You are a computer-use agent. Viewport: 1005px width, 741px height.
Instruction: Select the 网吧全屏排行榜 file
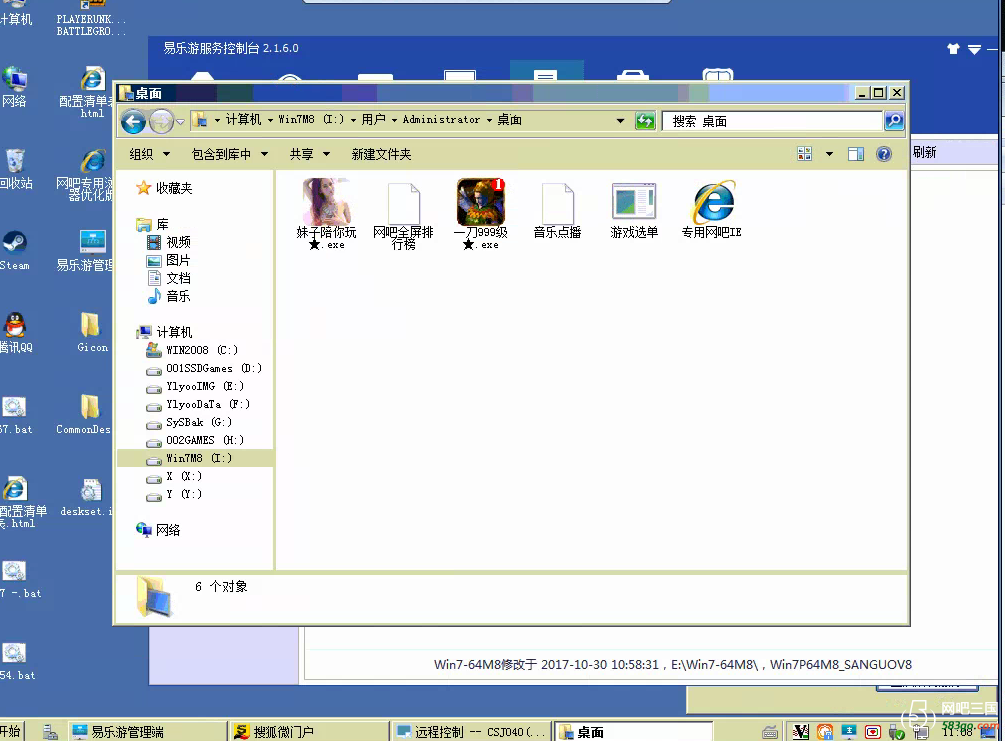pyautogui.click(x=403, y=216)
